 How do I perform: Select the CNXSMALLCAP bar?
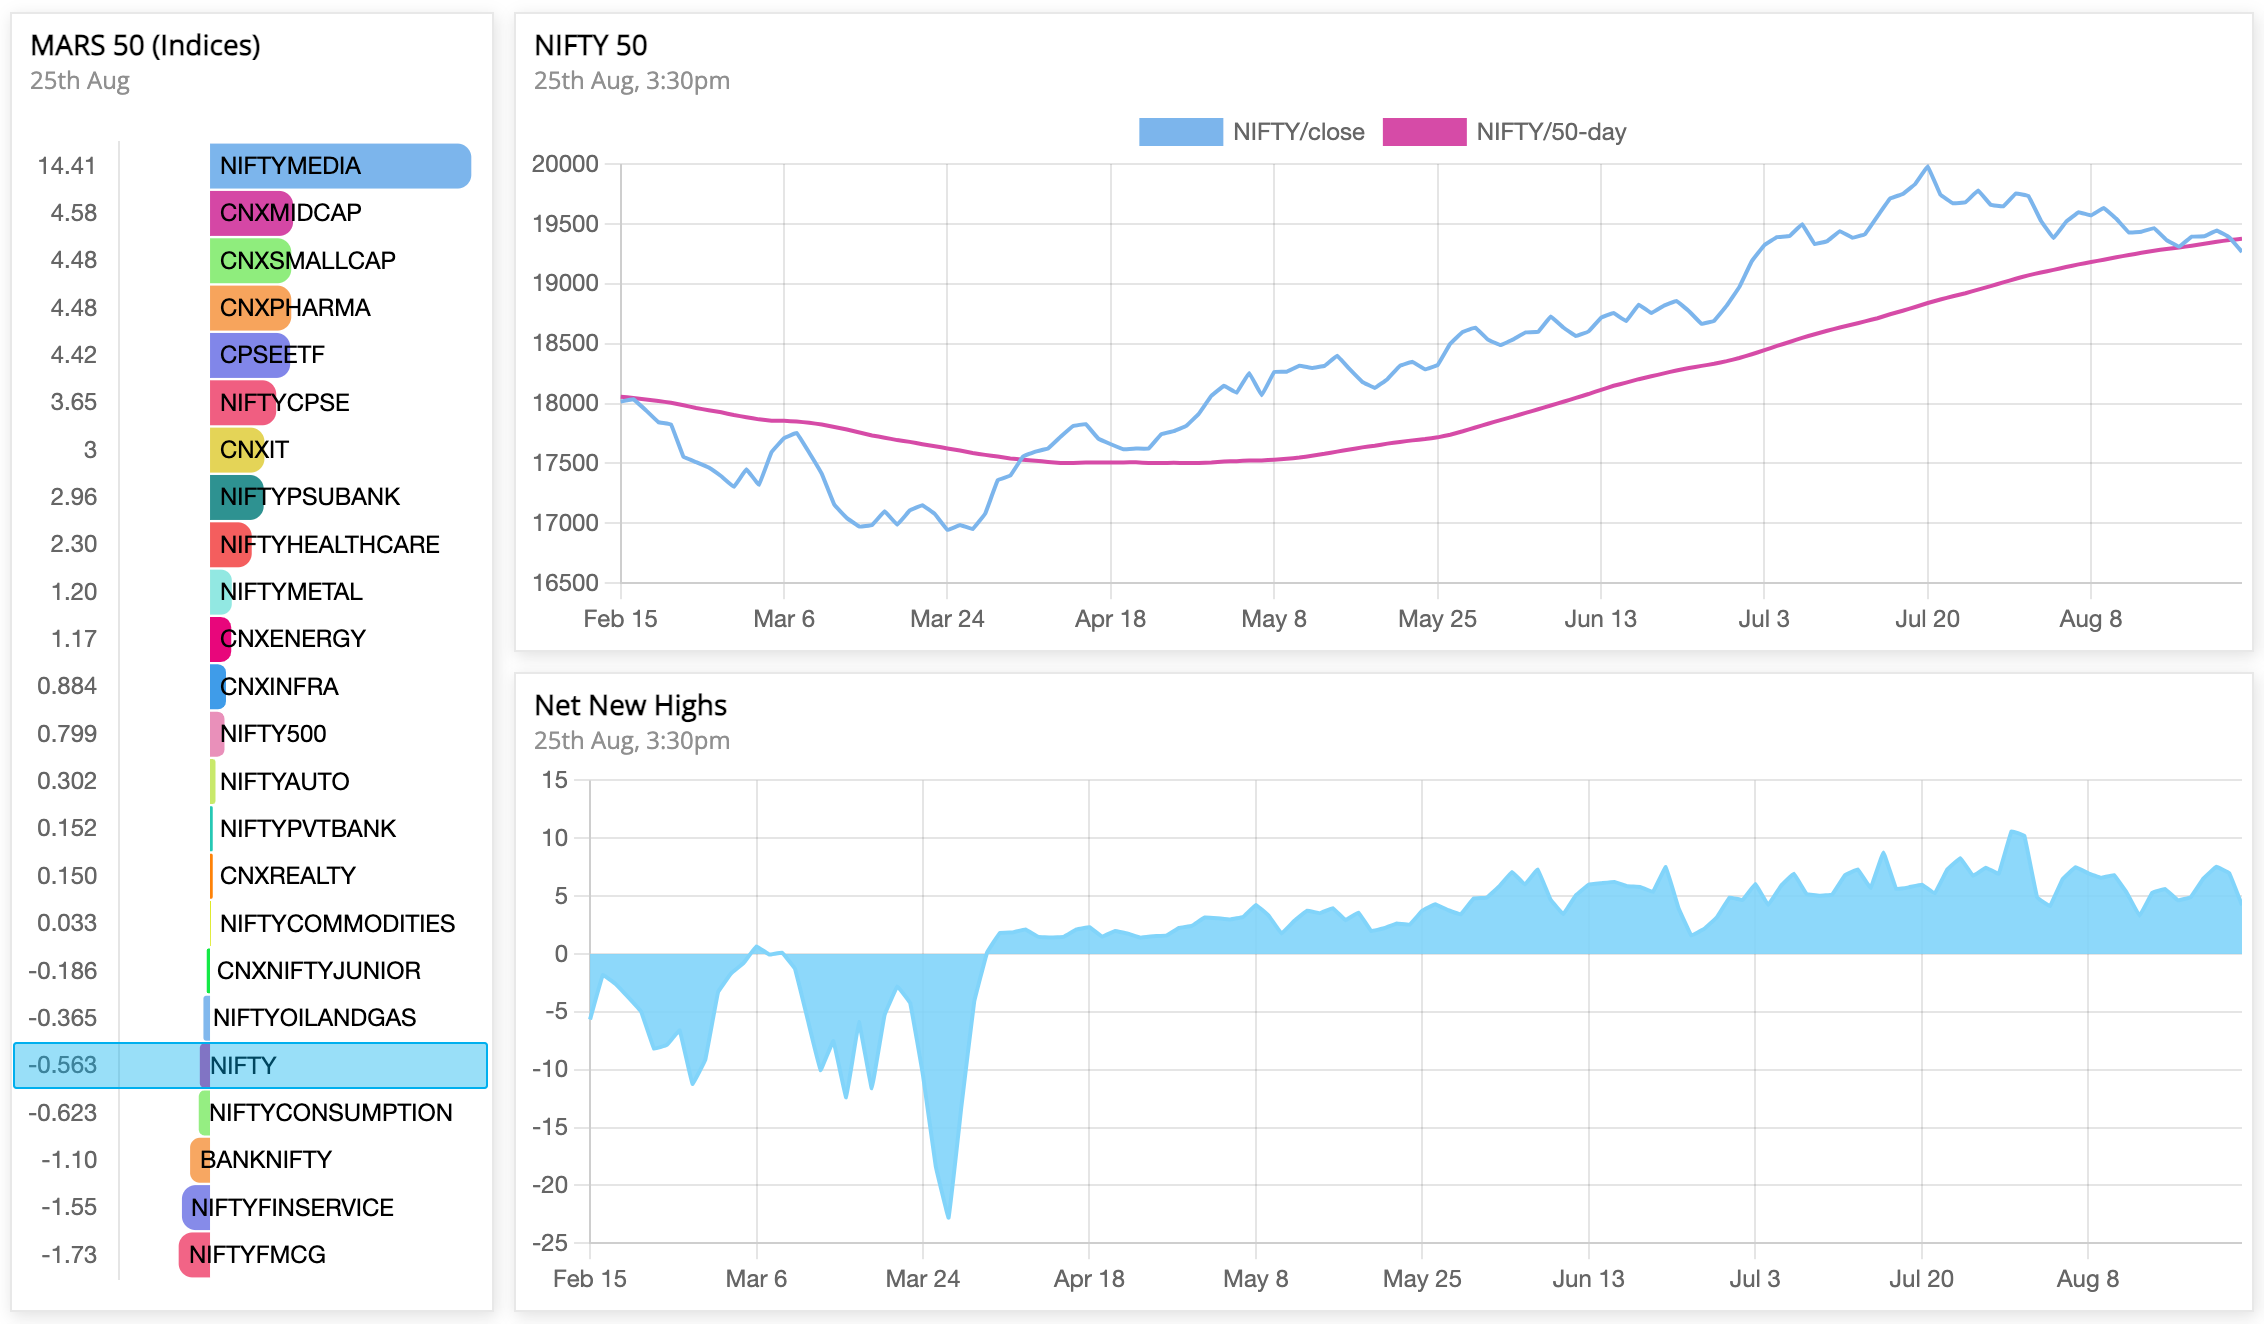point(250,260)
